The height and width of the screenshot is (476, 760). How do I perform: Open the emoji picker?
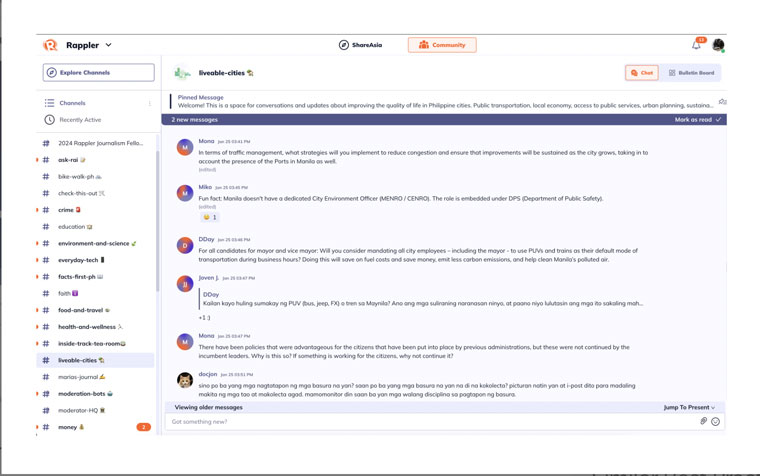click(715, 422)
